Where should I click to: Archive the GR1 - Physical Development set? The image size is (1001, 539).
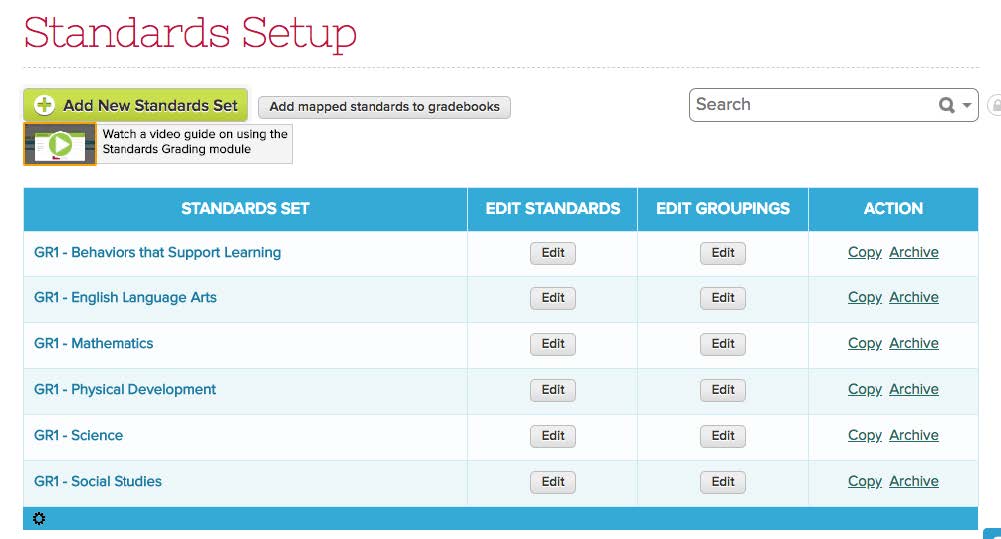[914, 390]
